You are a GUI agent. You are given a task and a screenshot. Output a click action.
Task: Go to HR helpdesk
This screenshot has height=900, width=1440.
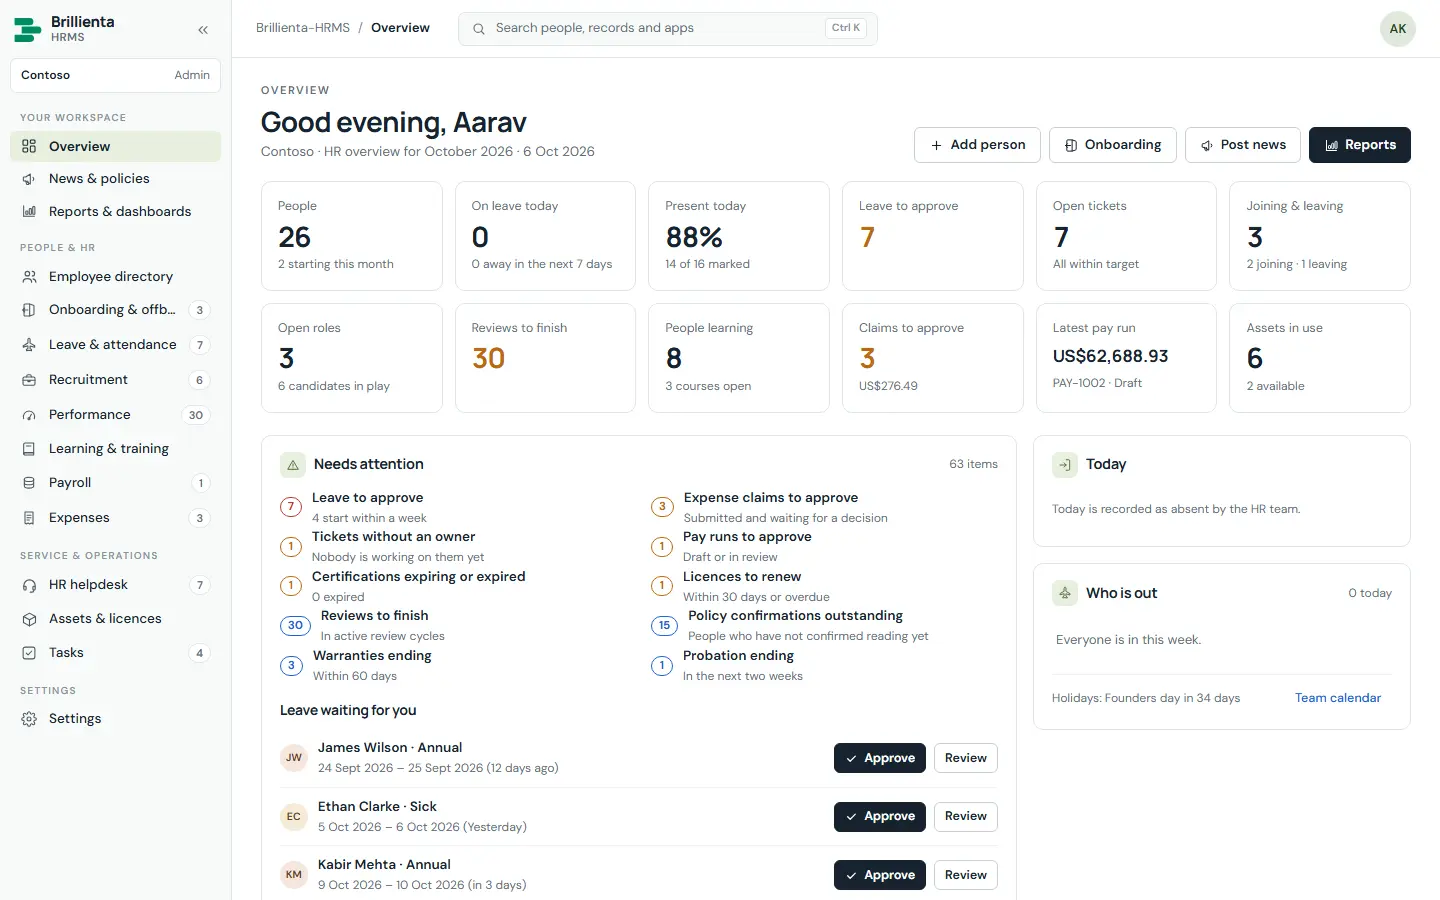pyautogui.click(x=115, y=585)
